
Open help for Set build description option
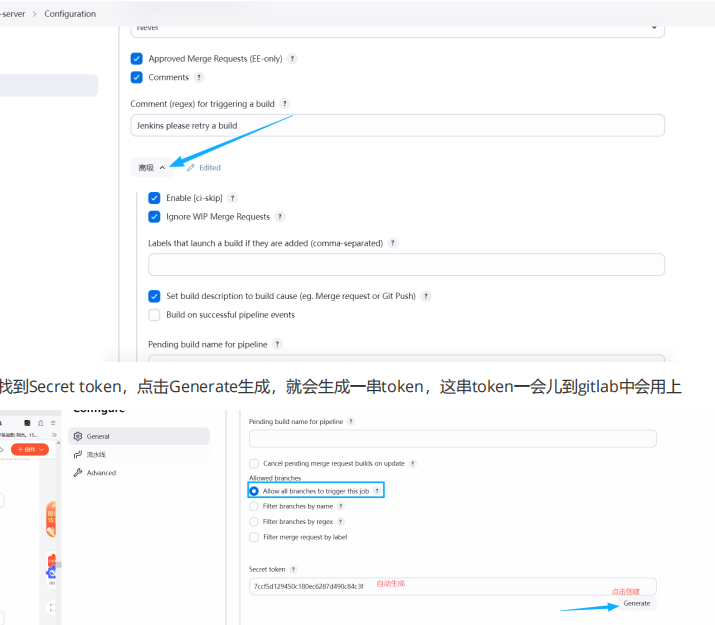coord(425,296)
